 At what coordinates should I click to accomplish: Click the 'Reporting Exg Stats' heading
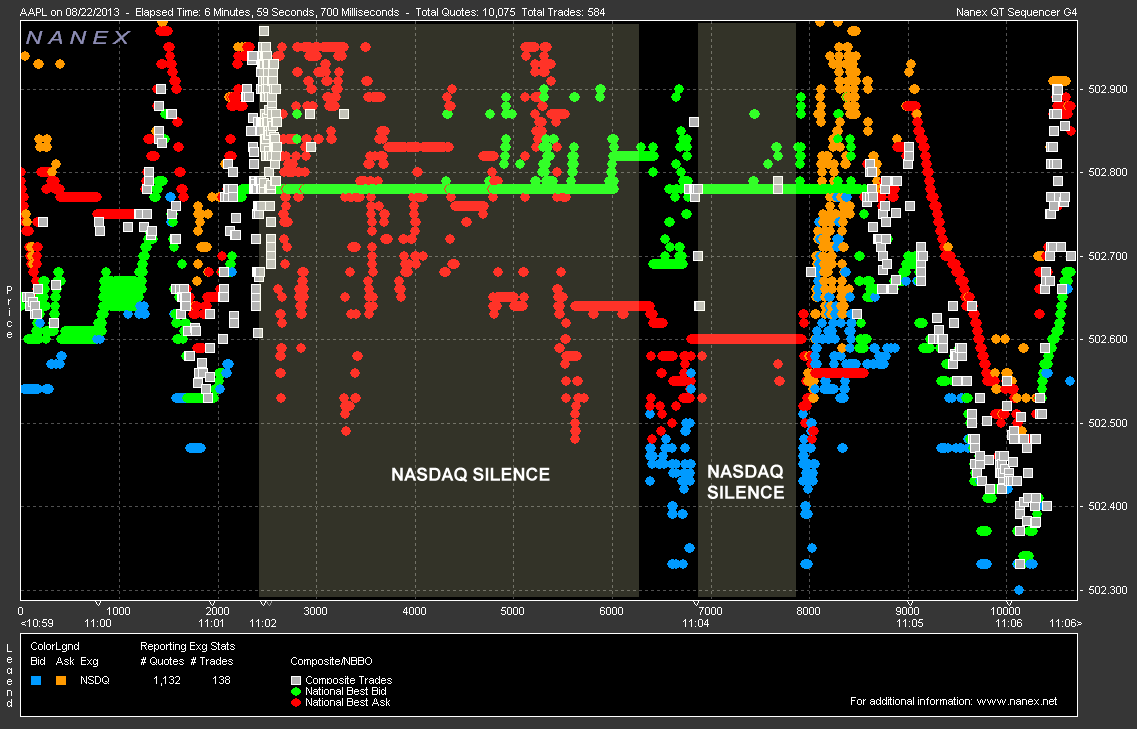(188, 646)
